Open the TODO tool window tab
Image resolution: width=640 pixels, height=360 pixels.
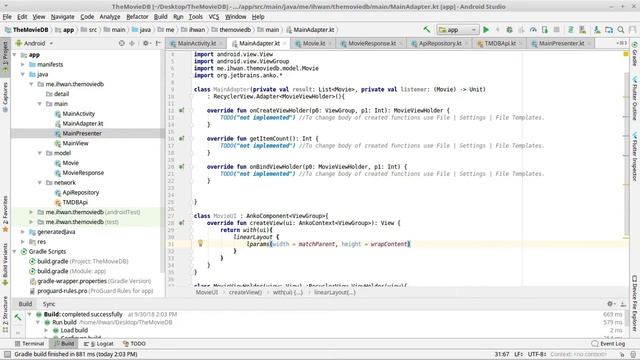134,344
